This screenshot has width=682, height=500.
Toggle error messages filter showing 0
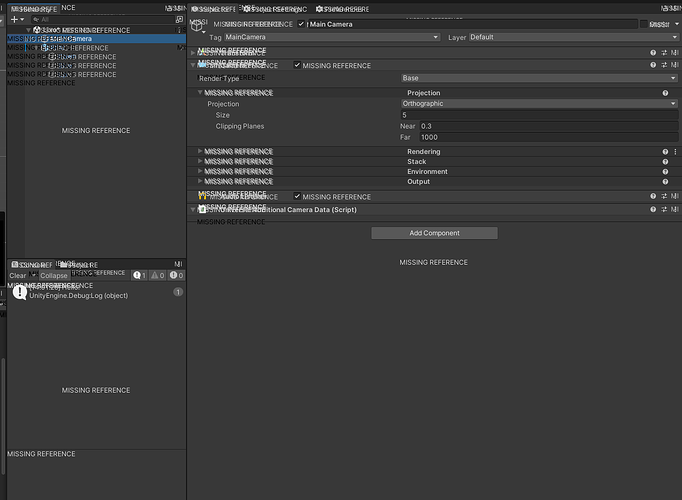click(x=176, y=275)
